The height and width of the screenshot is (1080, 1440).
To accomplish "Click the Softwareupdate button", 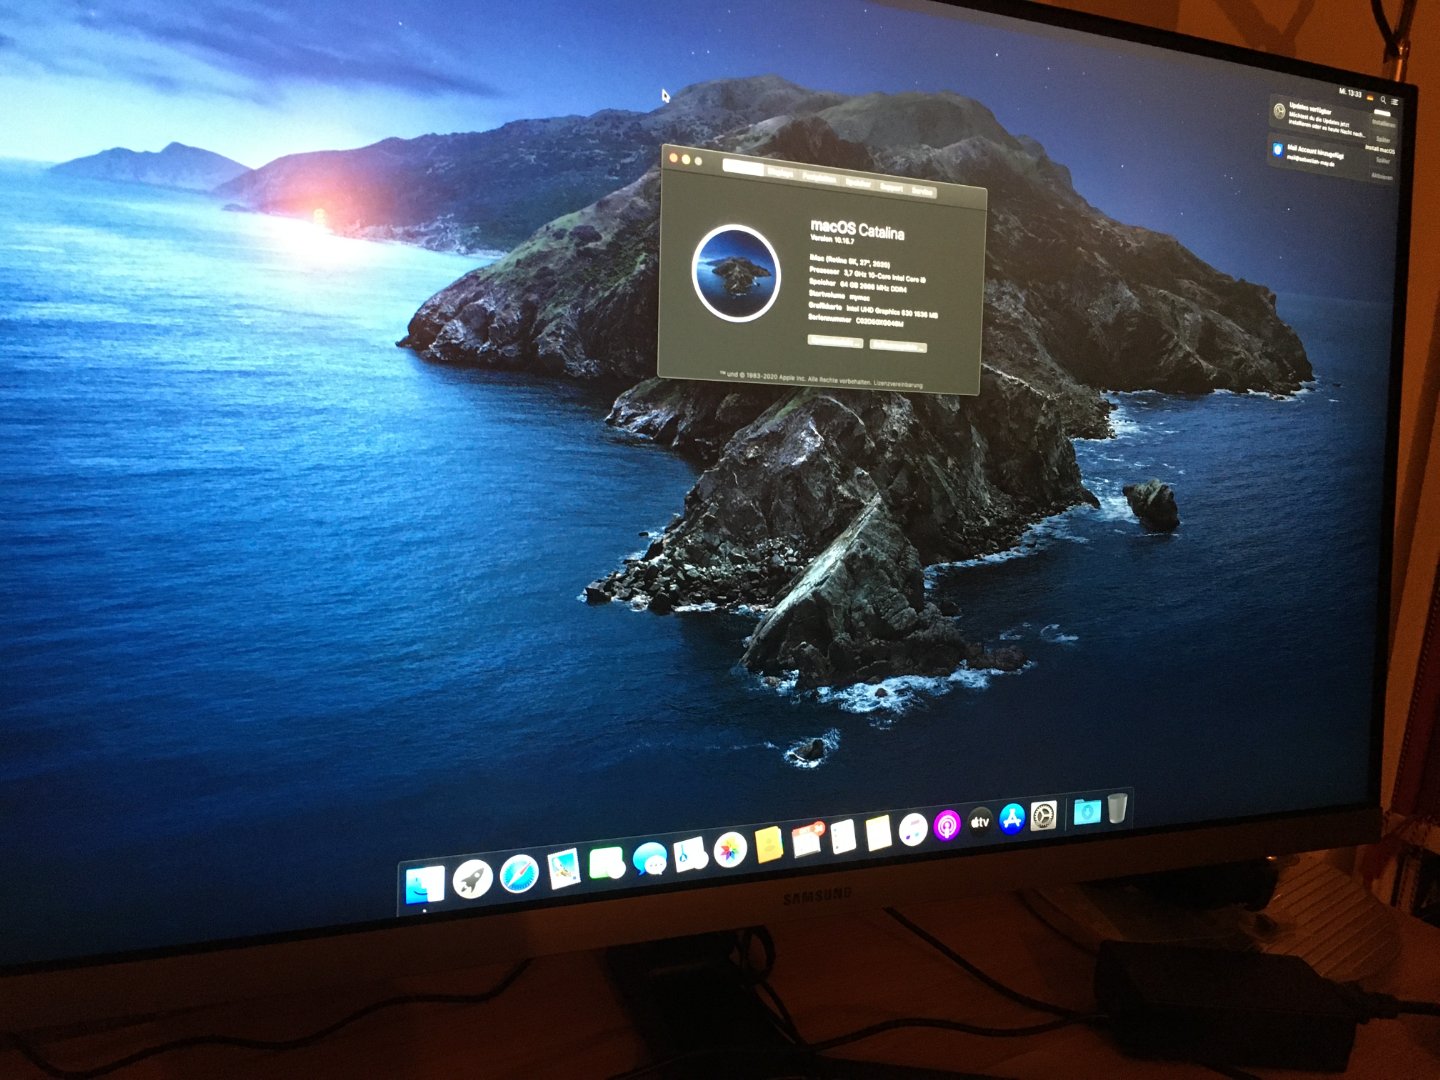I will tap(898, 347).
